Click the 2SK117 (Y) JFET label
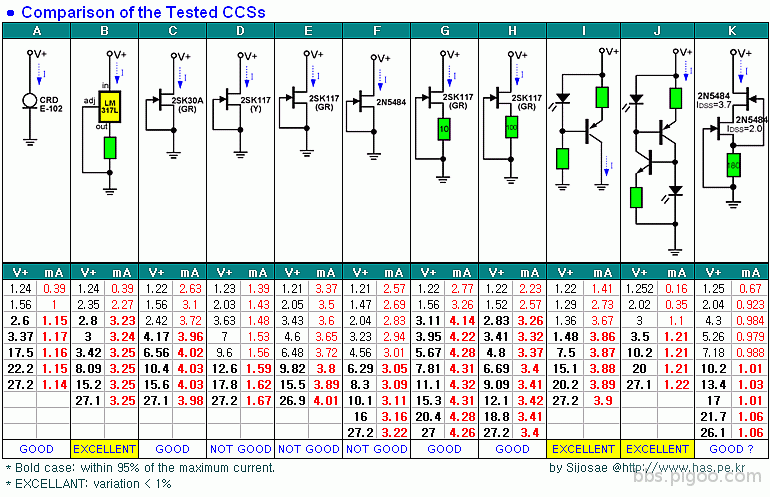This screenshot has width=770, height=497. [x=255, y=104]
